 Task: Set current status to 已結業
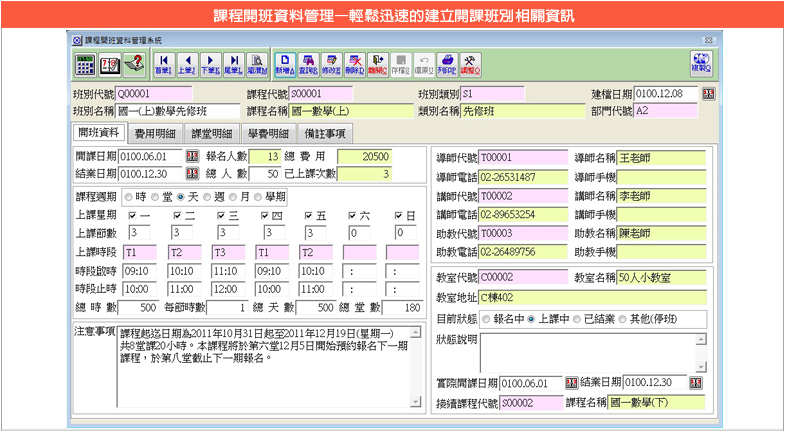coord(579,319)
